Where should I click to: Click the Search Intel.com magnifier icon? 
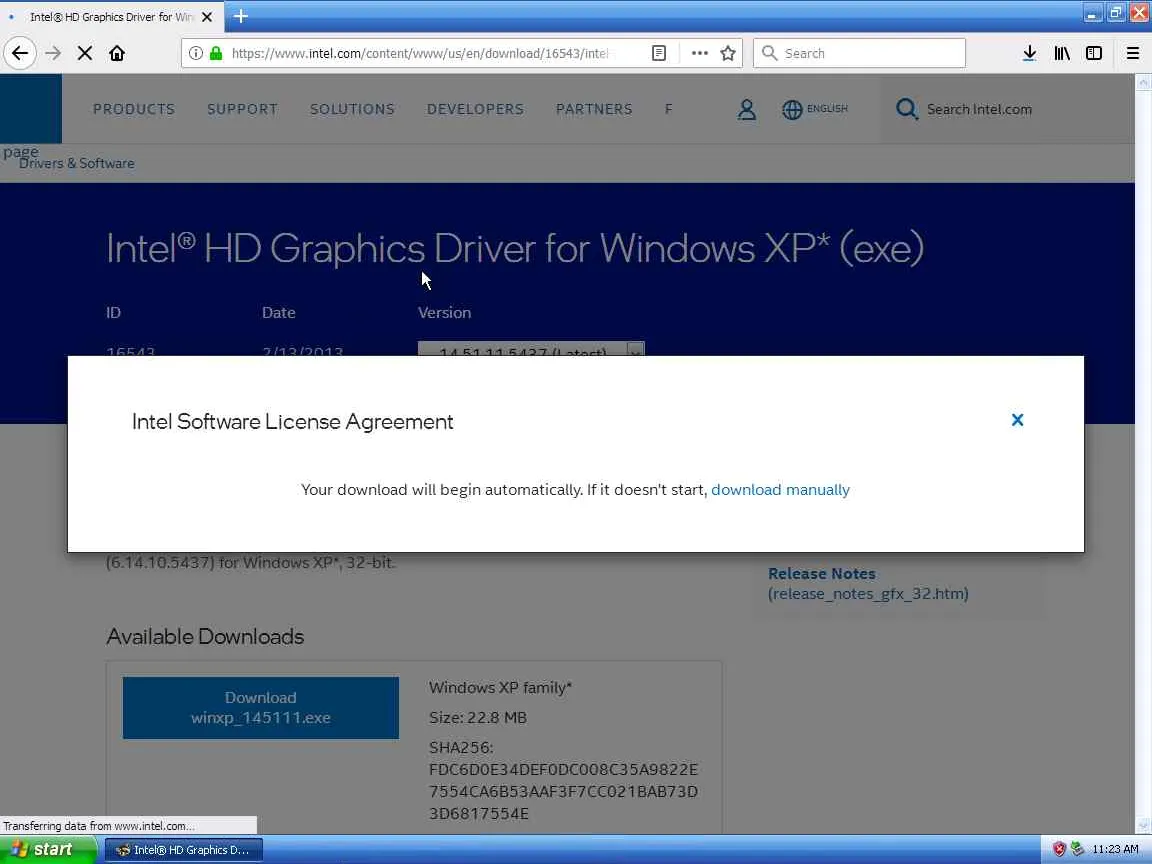pos(907,109)
